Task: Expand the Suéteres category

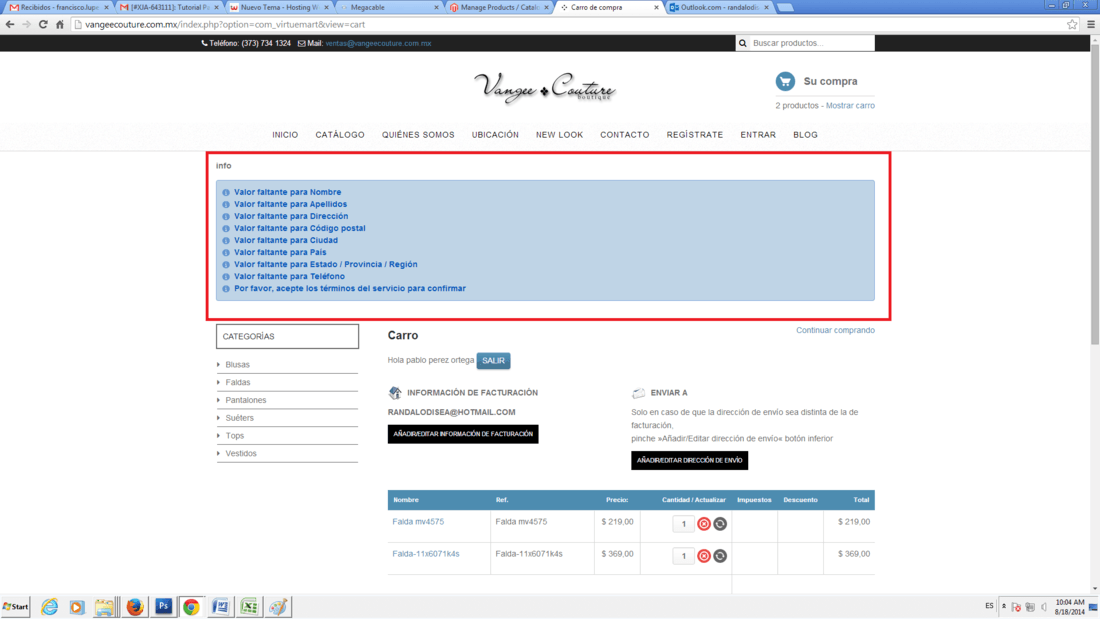Action: pos(239,418)
